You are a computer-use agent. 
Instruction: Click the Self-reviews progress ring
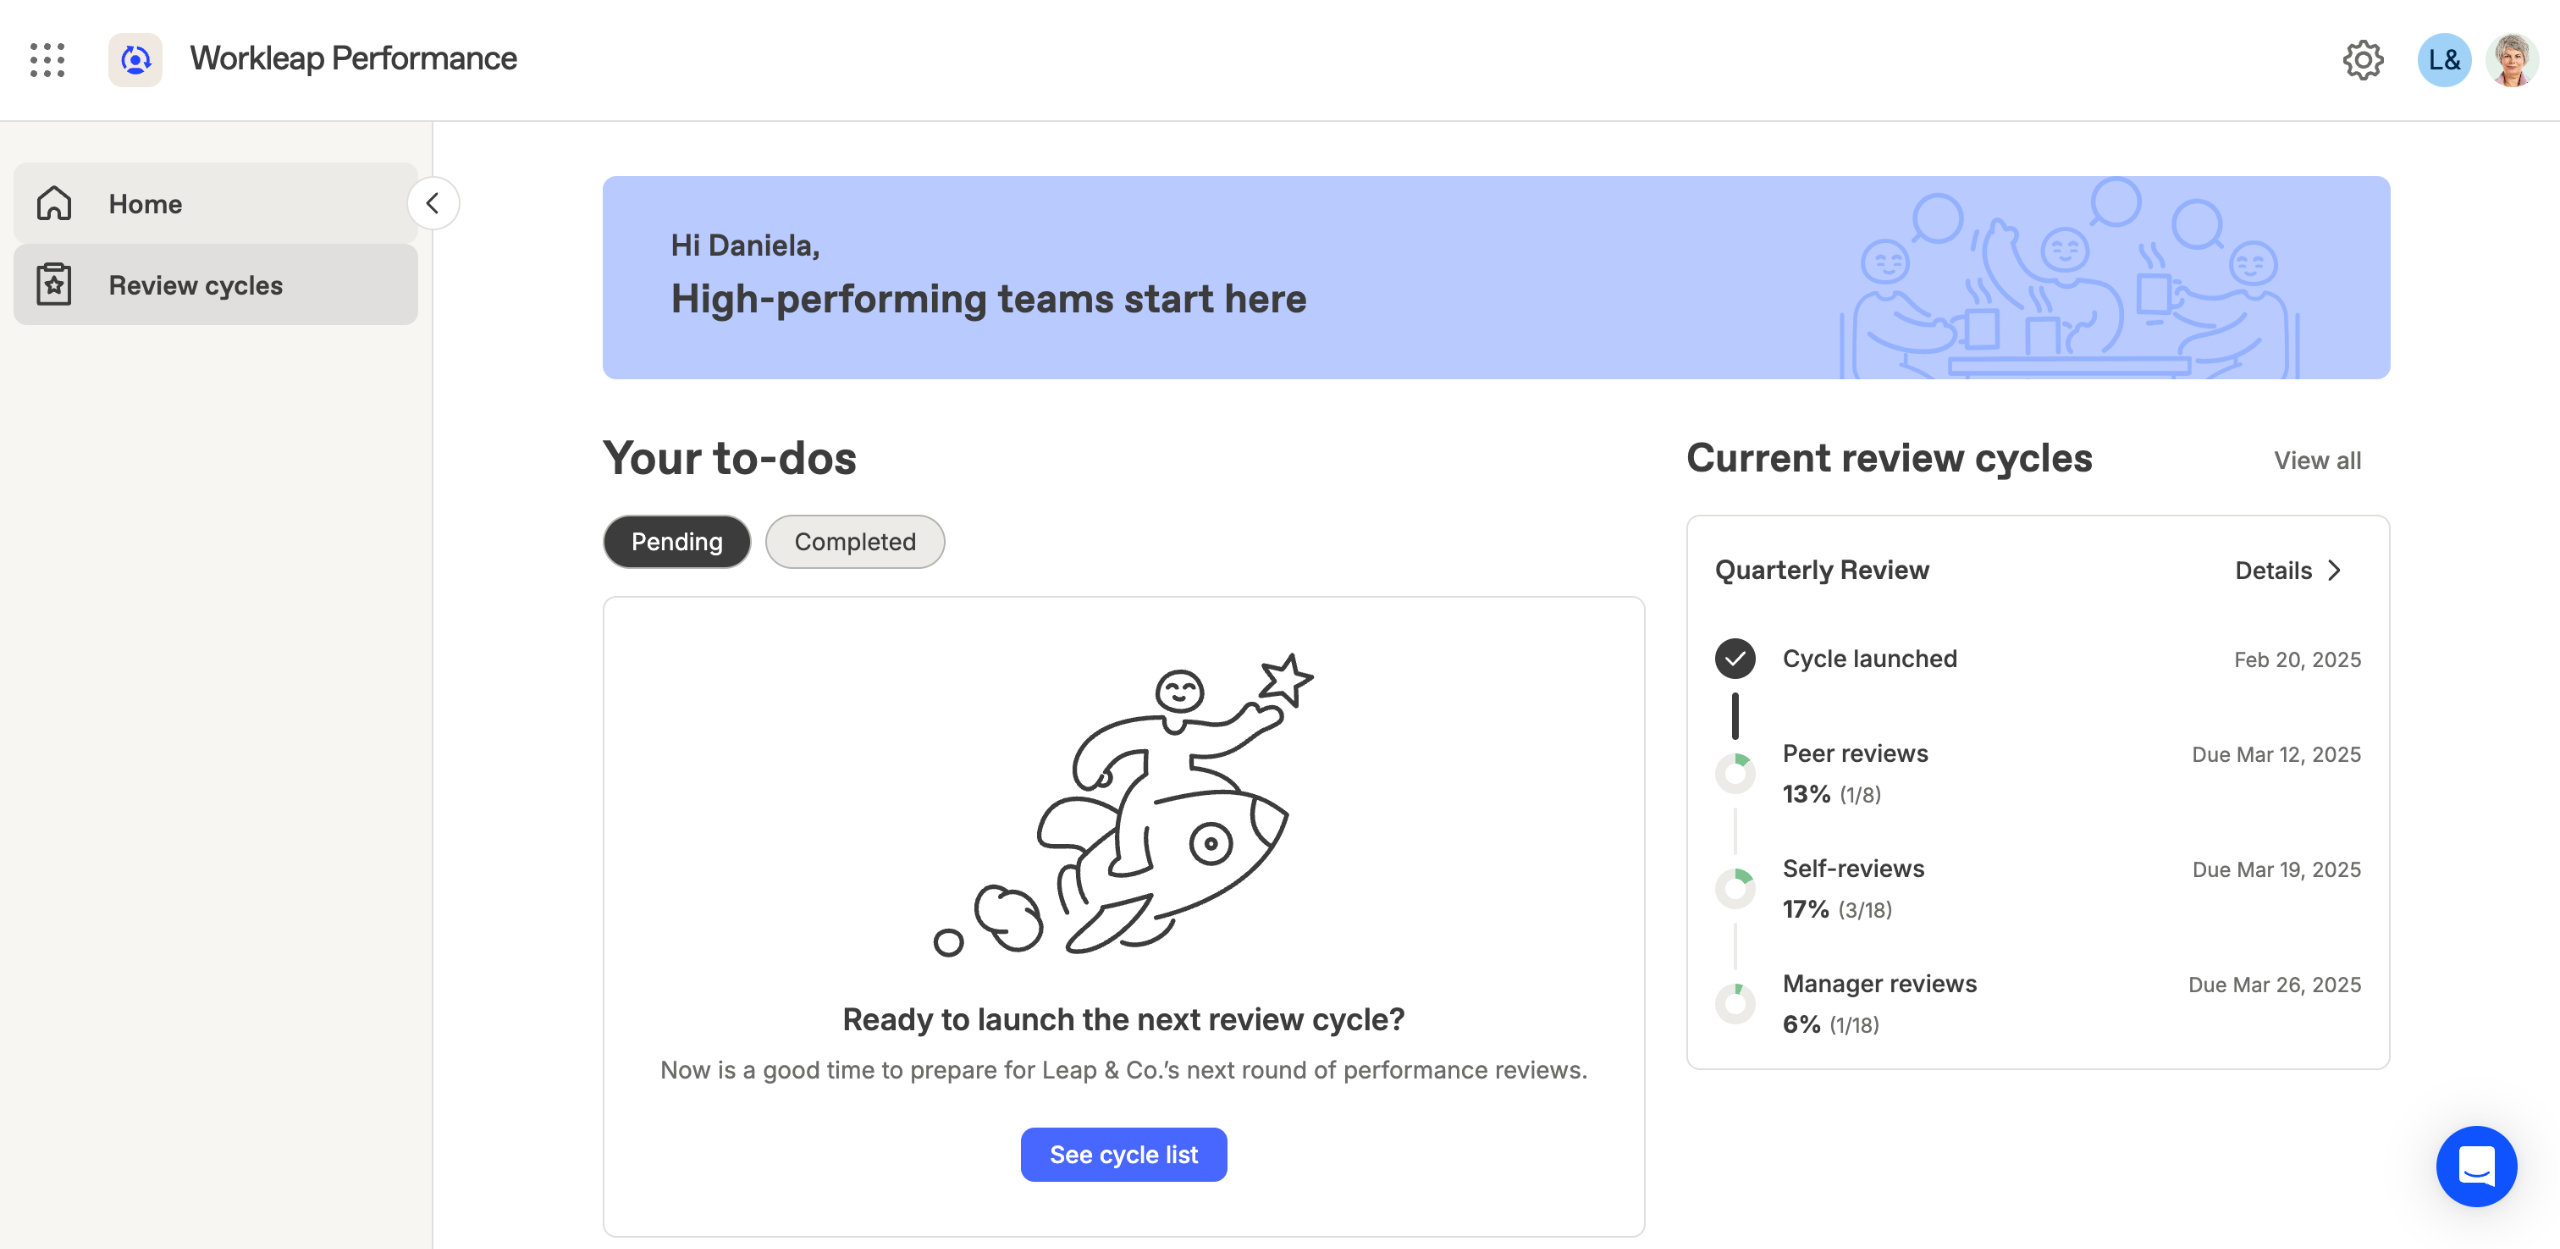(x=1735, y=888)
